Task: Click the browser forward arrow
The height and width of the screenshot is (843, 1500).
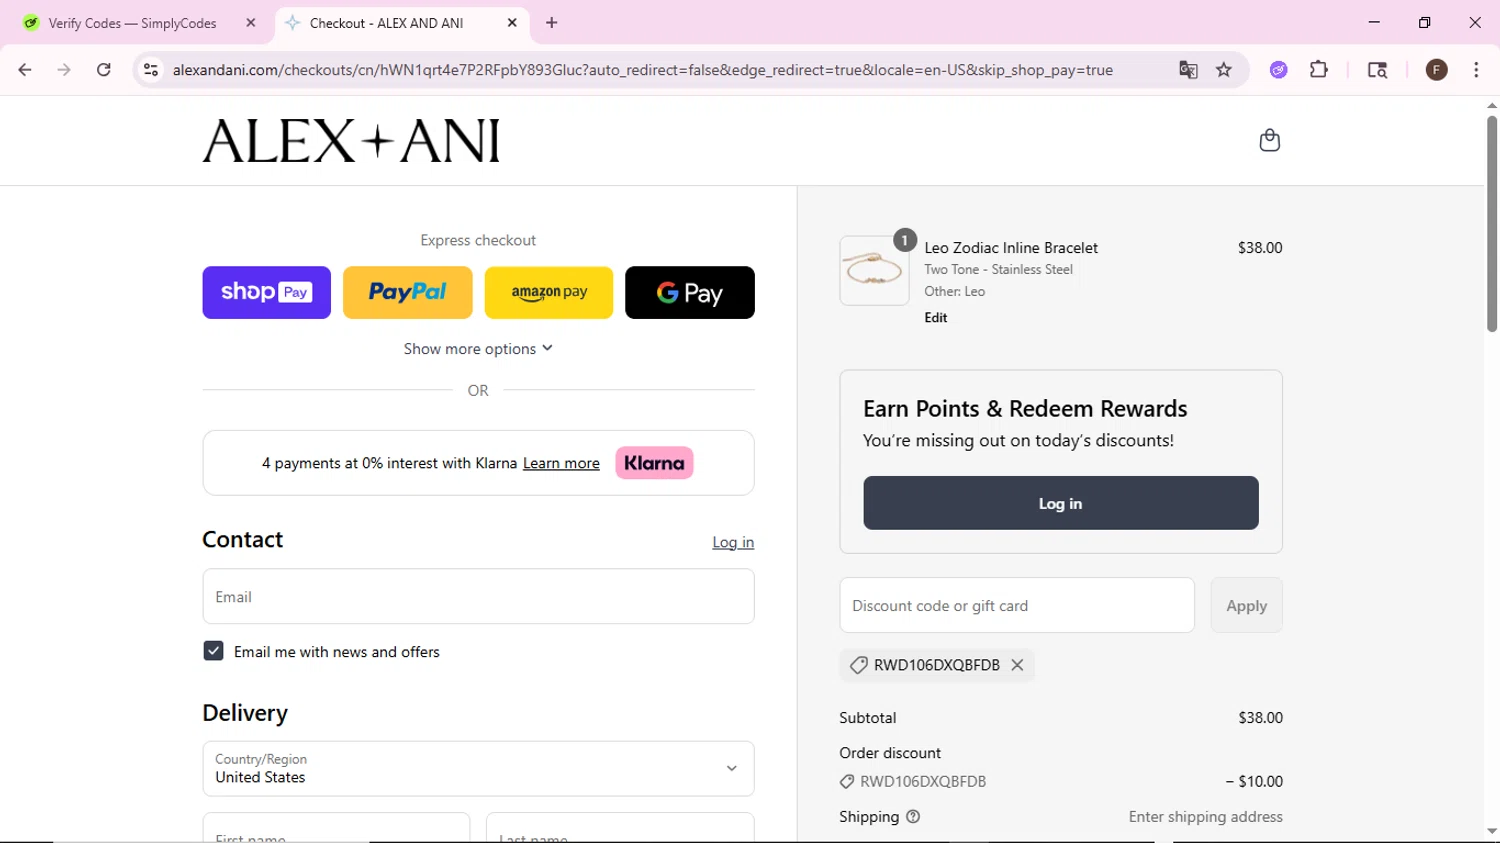Action: tap(64, 70)
